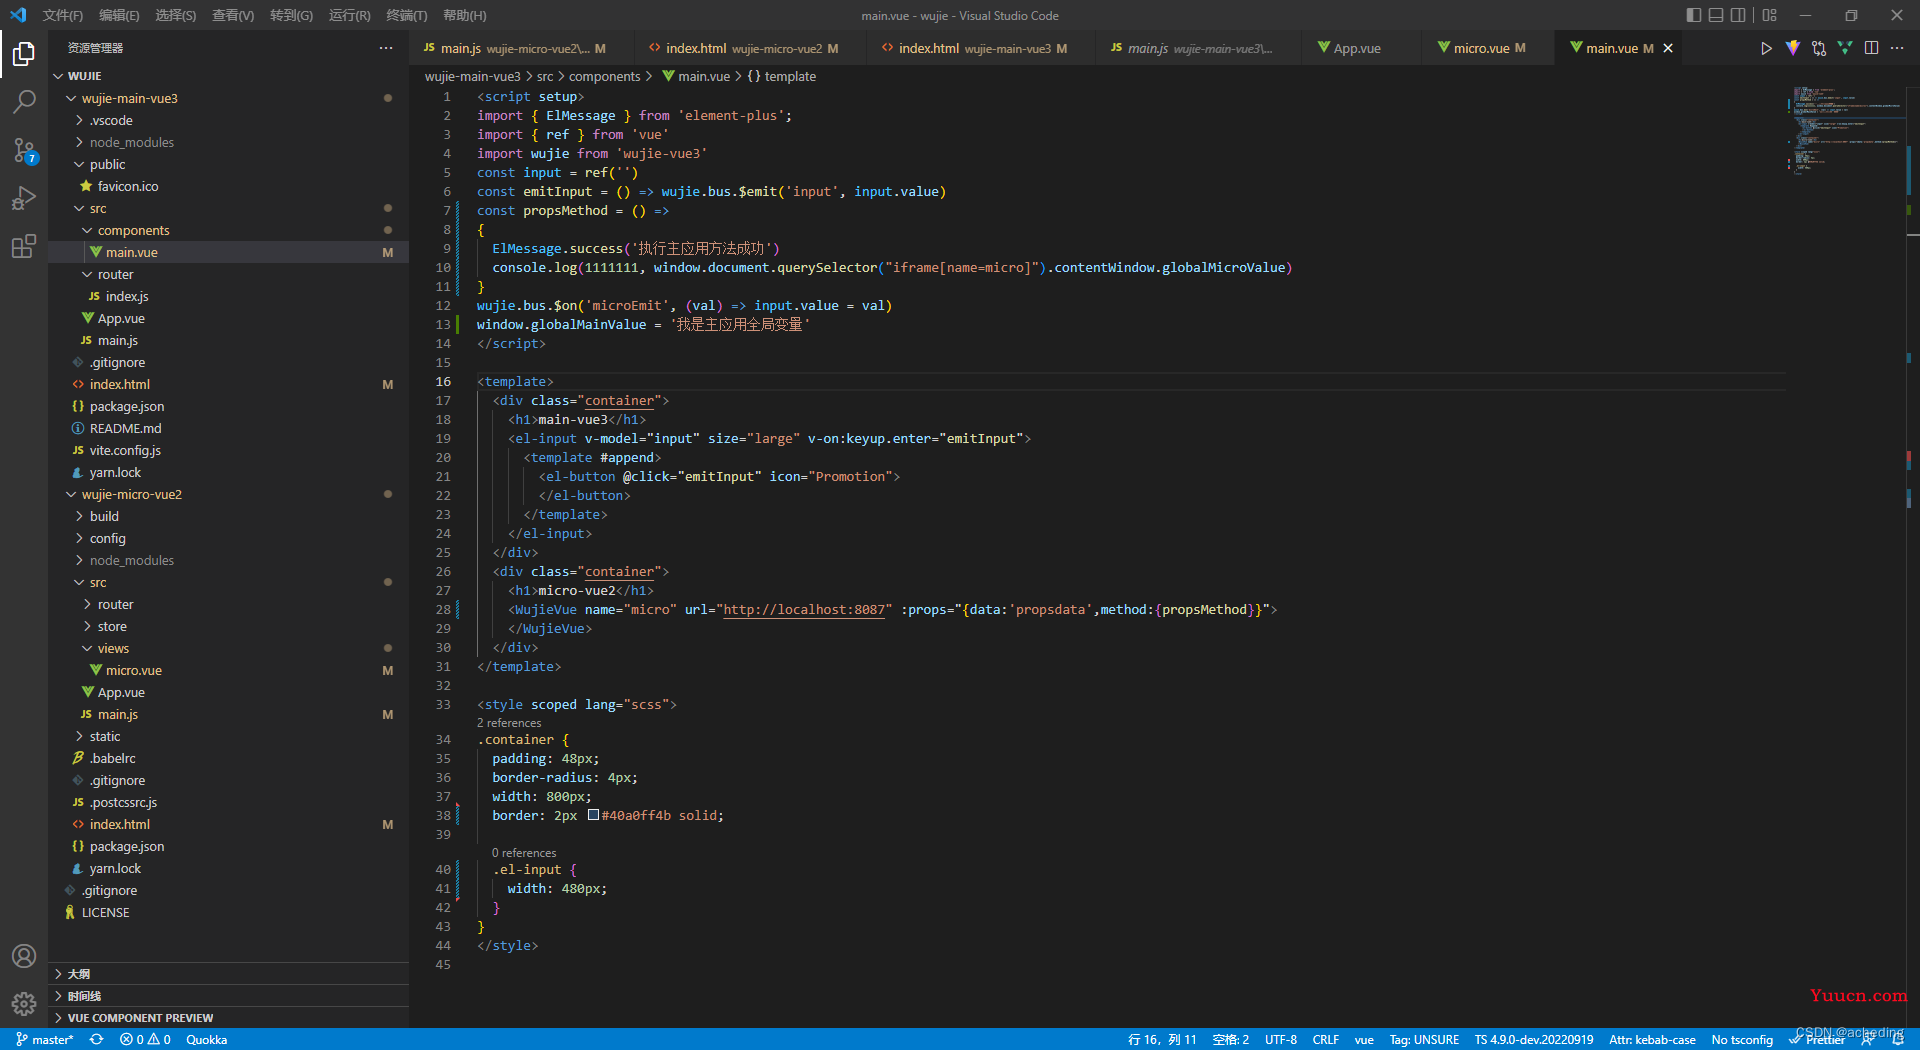Open the 帮助(H) menu
The width and height of the screenshot is (1920, 1050).
[465, 15]
